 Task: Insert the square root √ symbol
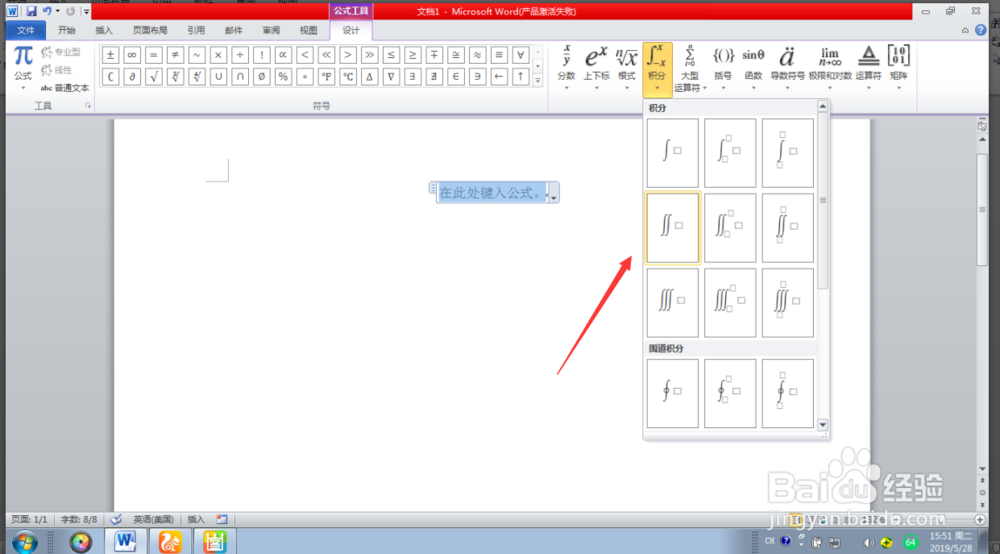coord(153,77)
